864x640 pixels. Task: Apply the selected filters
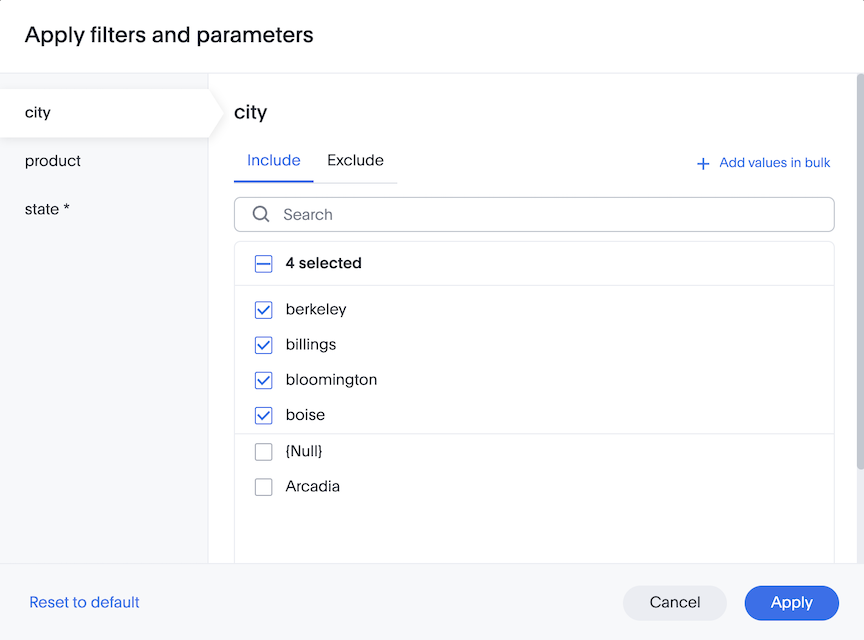(791, 603)
